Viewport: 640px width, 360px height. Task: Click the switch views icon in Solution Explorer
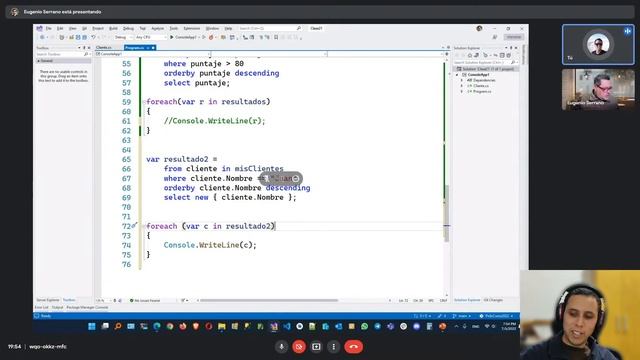tap(476, 55)
